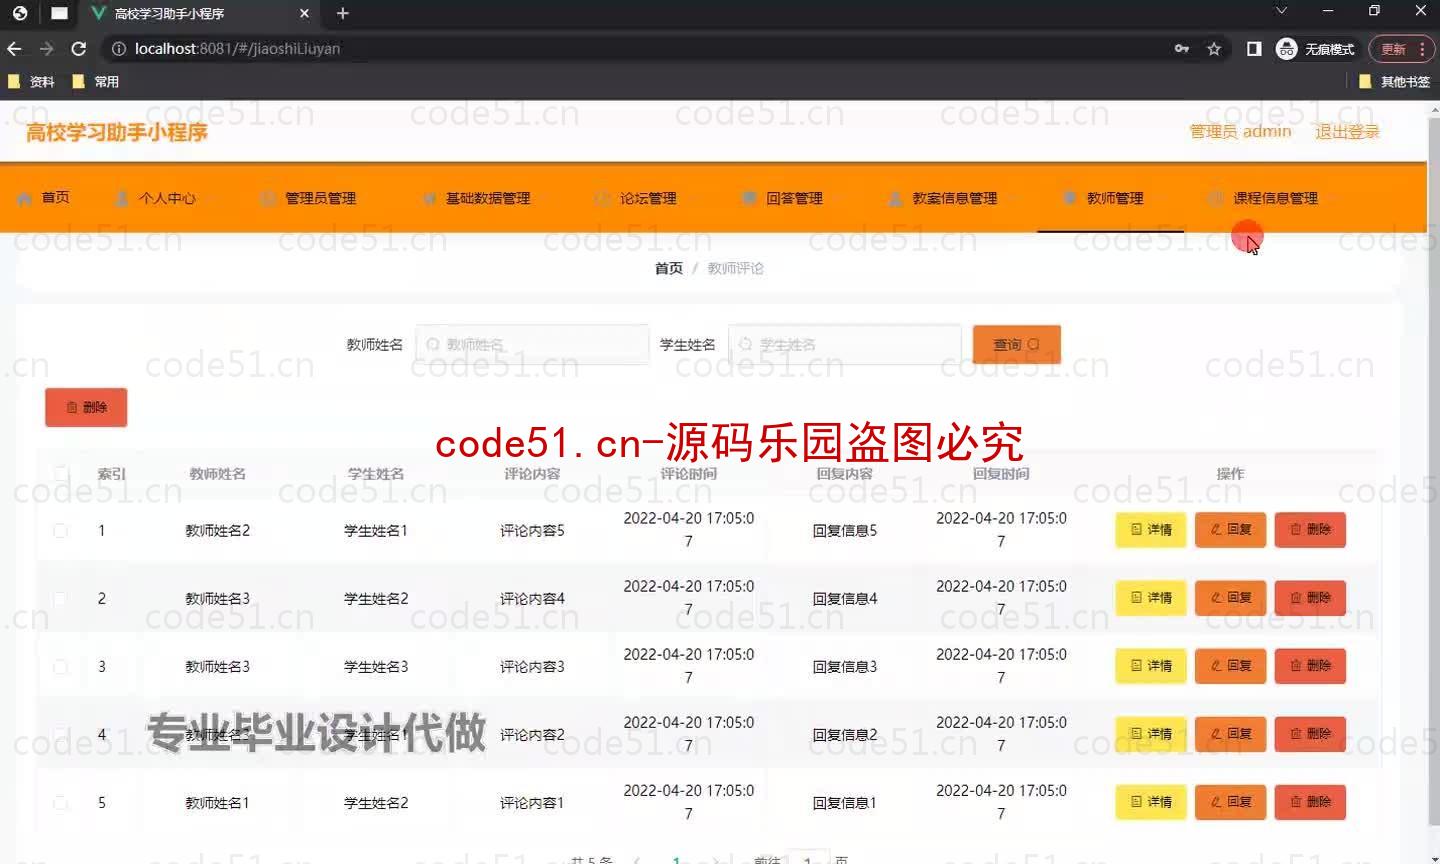Click the 首页 breadcrumb link
This screenshot has width=1440, height=864.
669,268
